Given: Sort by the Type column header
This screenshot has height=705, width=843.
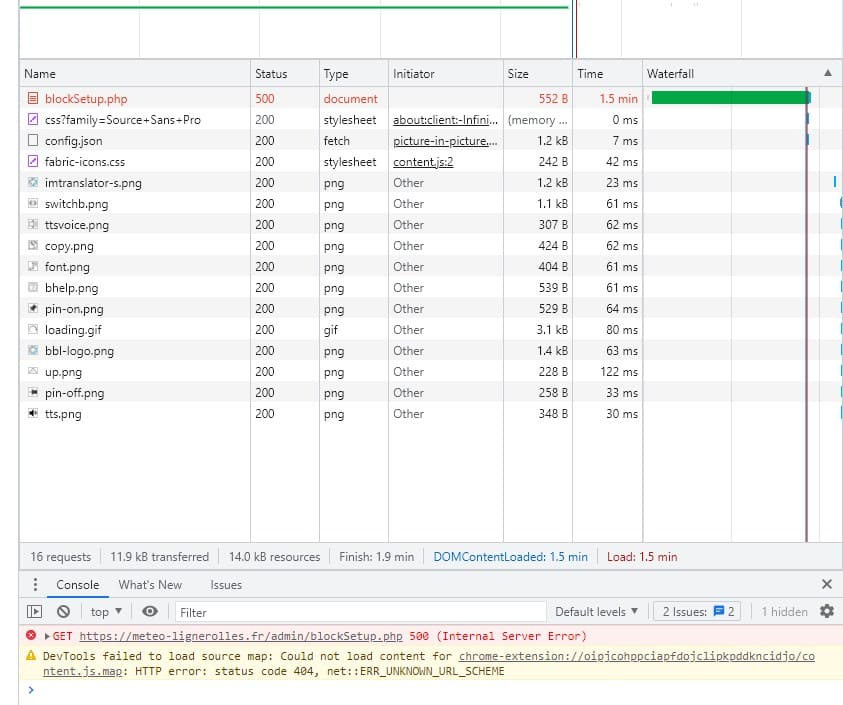Looking at the screenshot, I should 354,74.
